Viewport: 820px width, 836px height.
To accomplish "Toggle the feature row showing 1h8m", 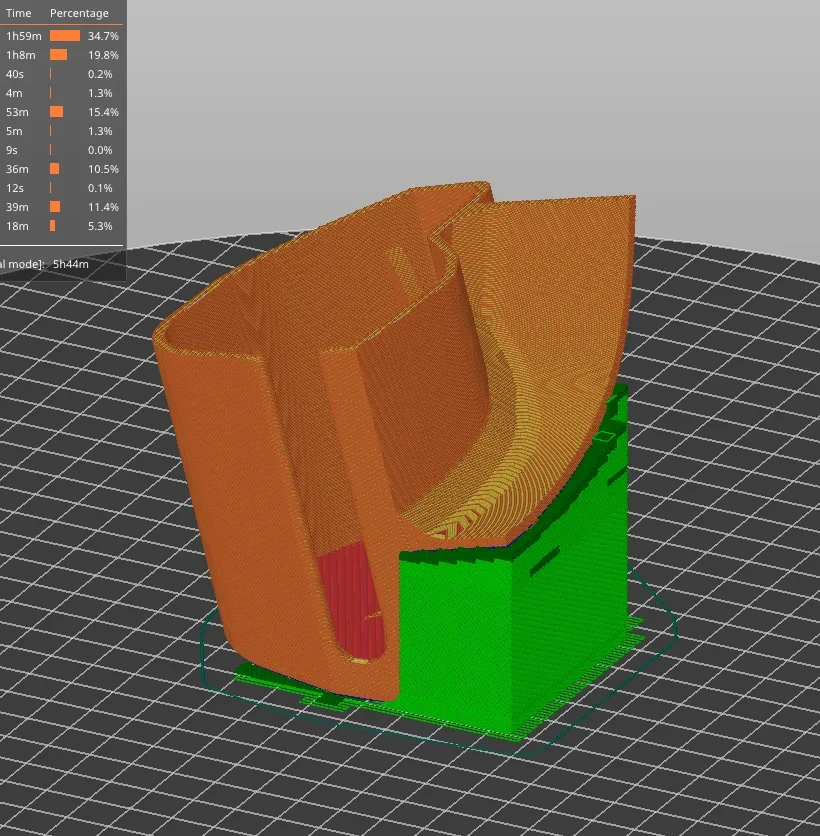I will [62, 55].
